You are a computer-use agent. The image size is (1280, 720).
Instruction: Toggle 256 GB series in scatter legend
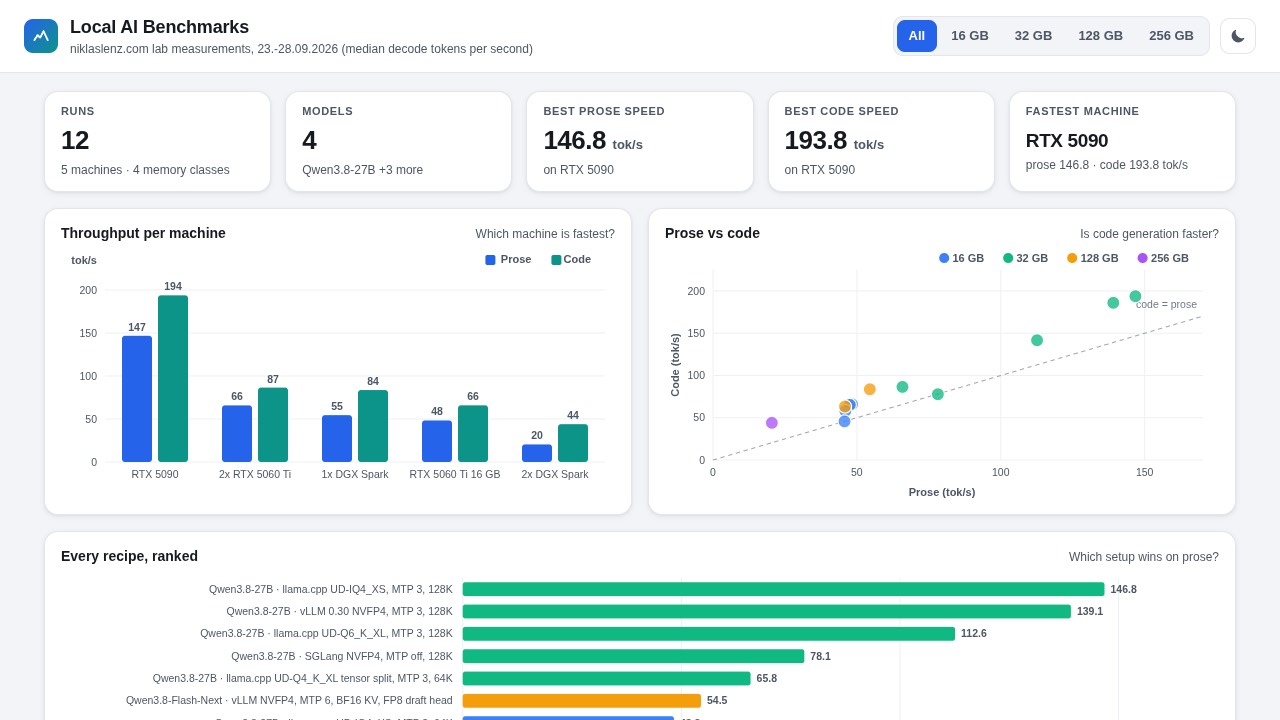[1163, 258]
